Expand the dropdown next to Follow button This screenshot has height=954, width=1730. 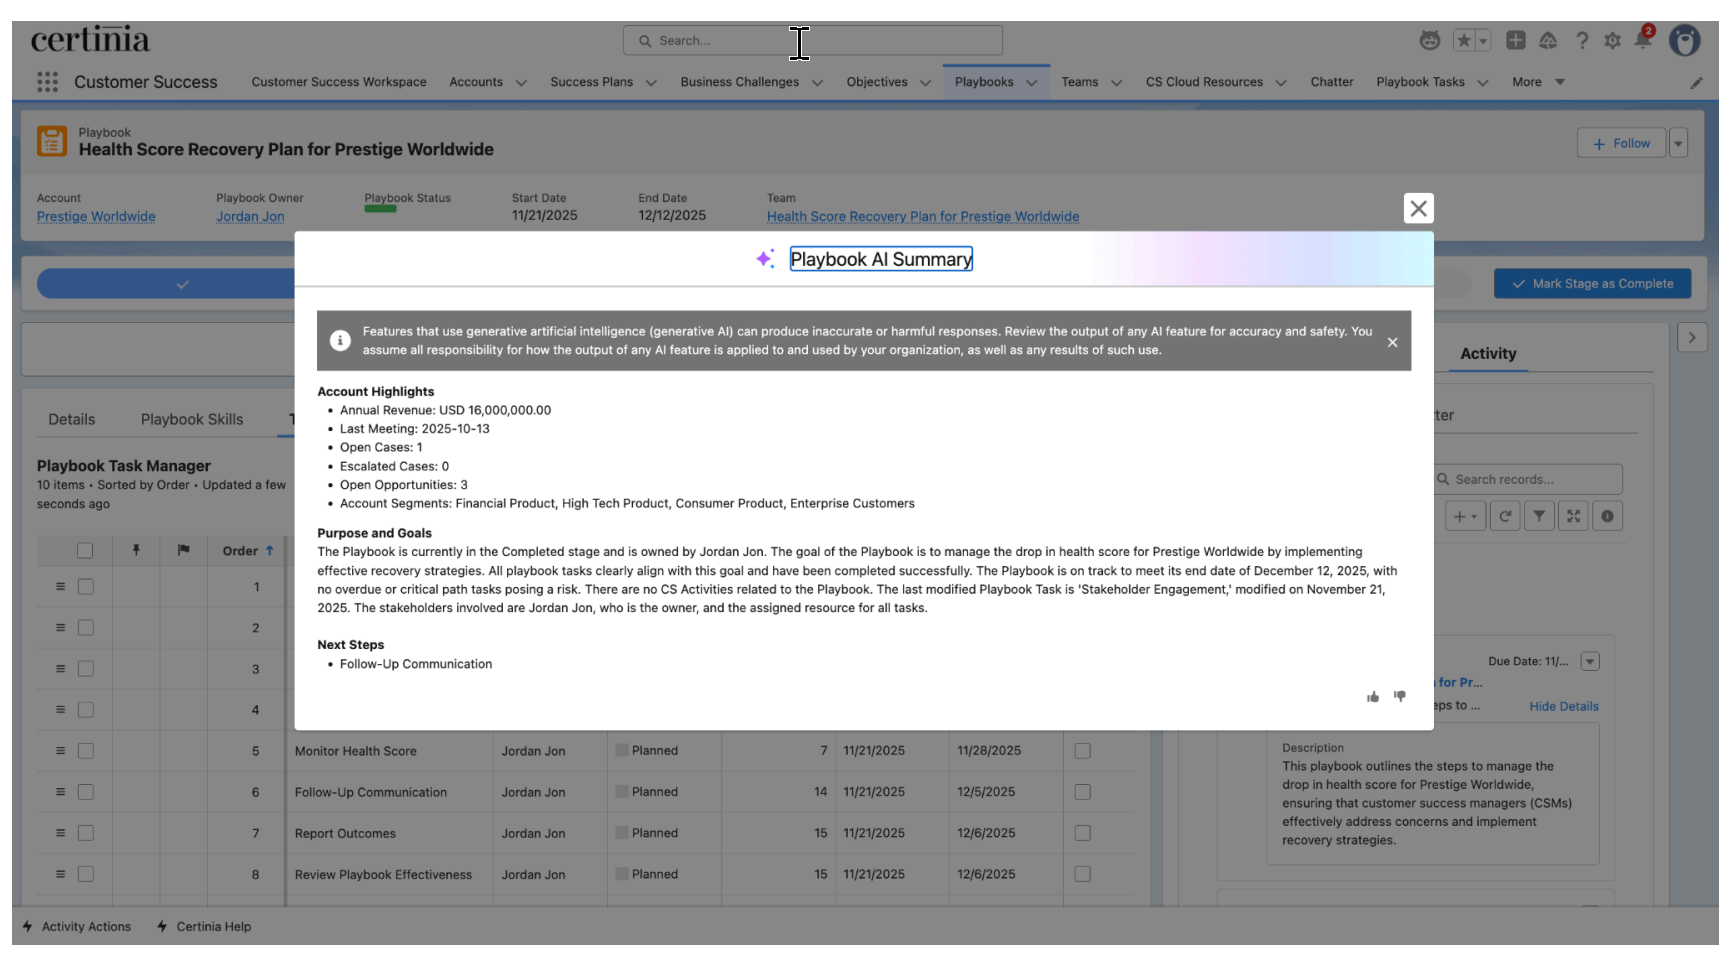tap(1678, 143)
